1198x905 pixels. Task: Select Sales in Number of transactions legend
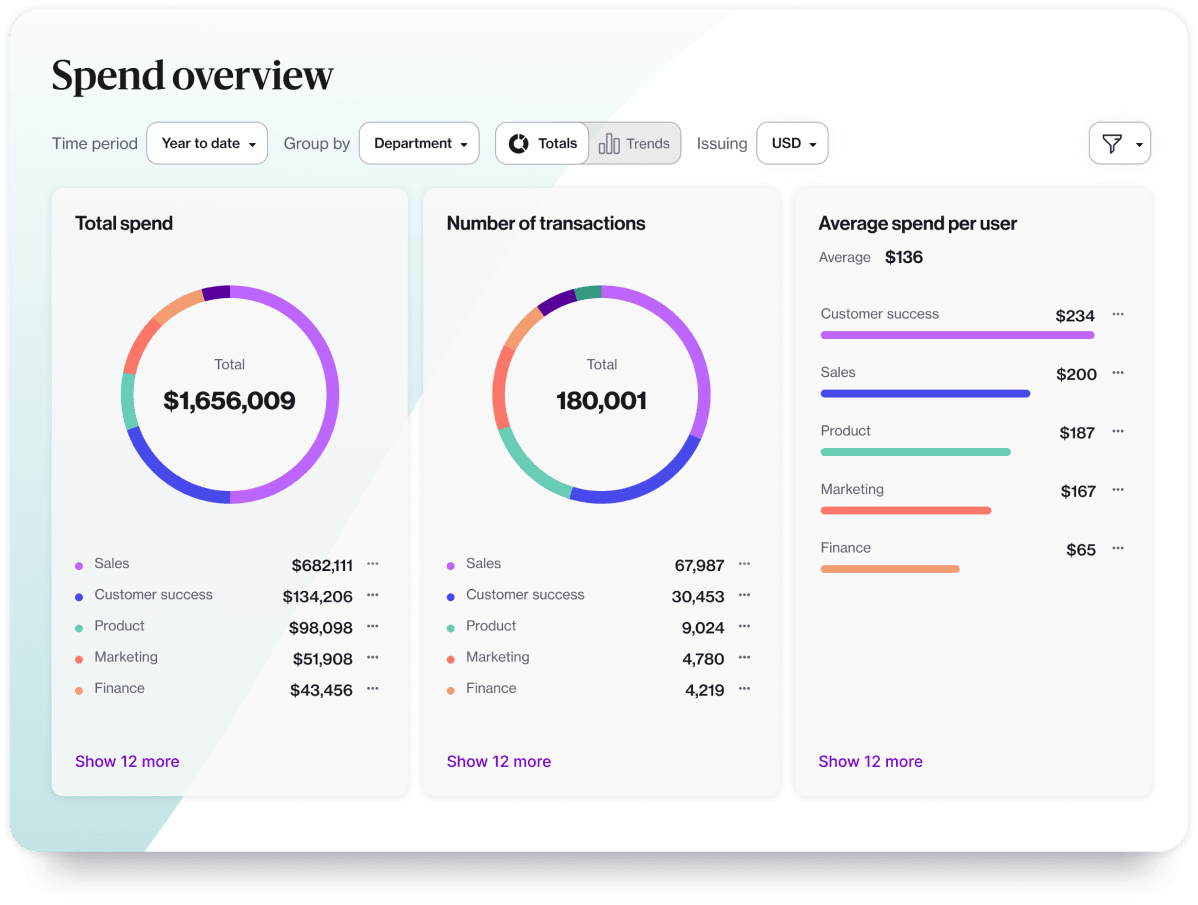pyautogui.click(x=484, y=564)
